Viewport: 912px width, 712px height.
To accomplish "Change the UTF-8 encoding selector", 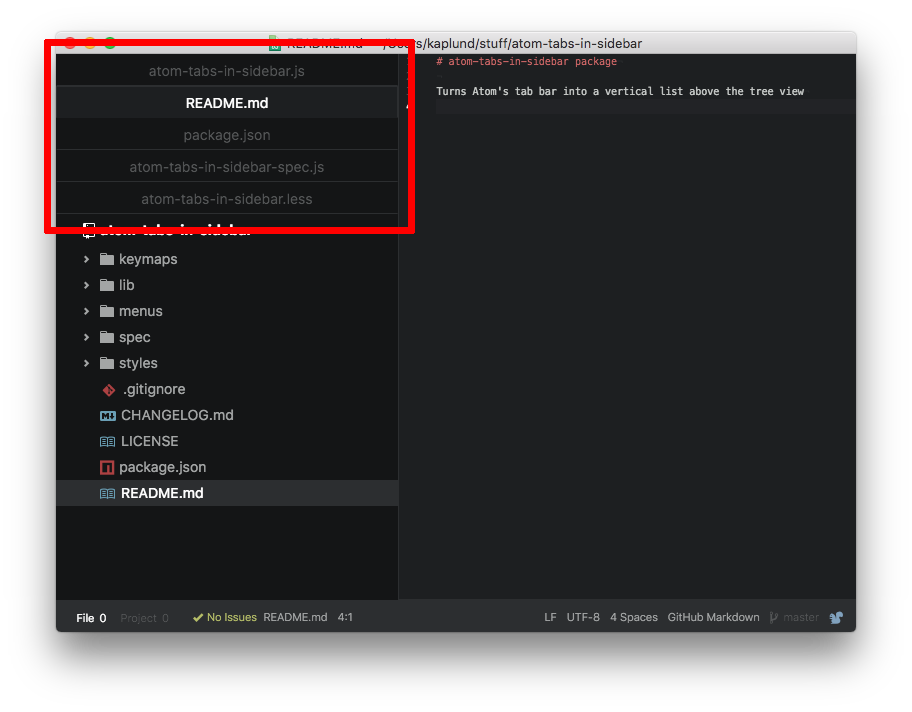I will pyautogui.click(x=583, y=617).
